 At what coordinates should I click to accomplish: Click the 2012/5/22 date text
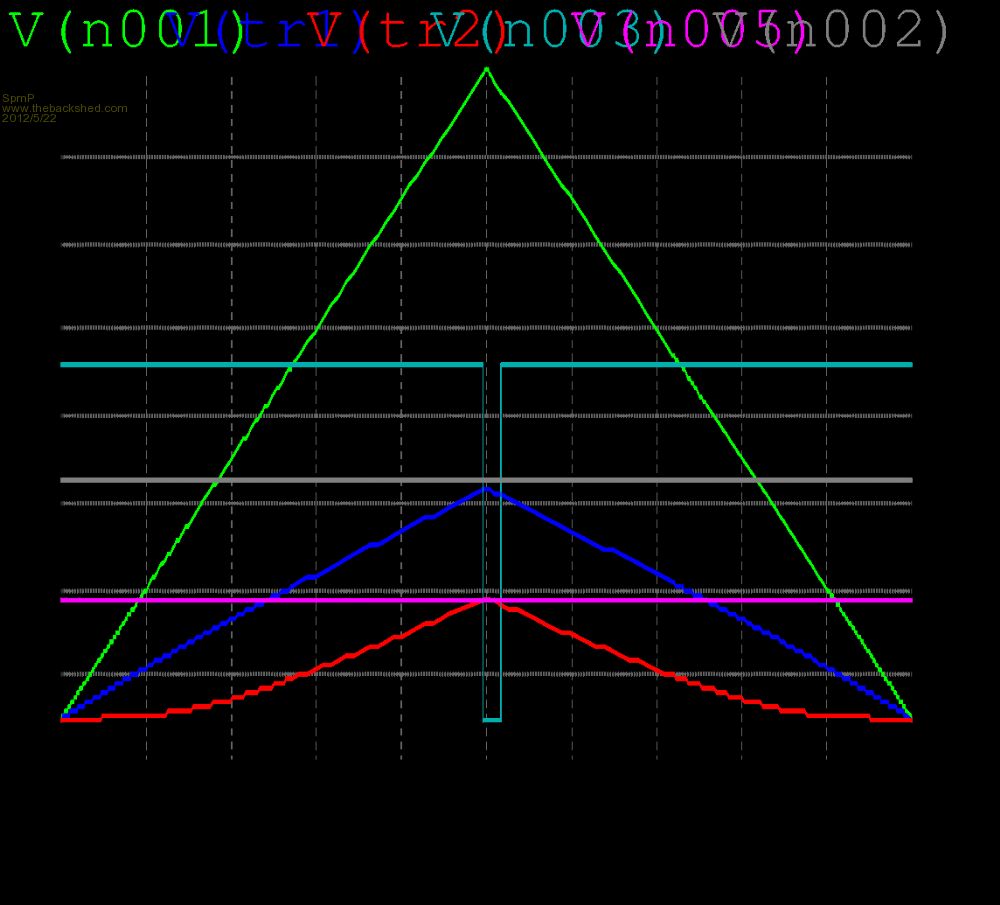29,118
